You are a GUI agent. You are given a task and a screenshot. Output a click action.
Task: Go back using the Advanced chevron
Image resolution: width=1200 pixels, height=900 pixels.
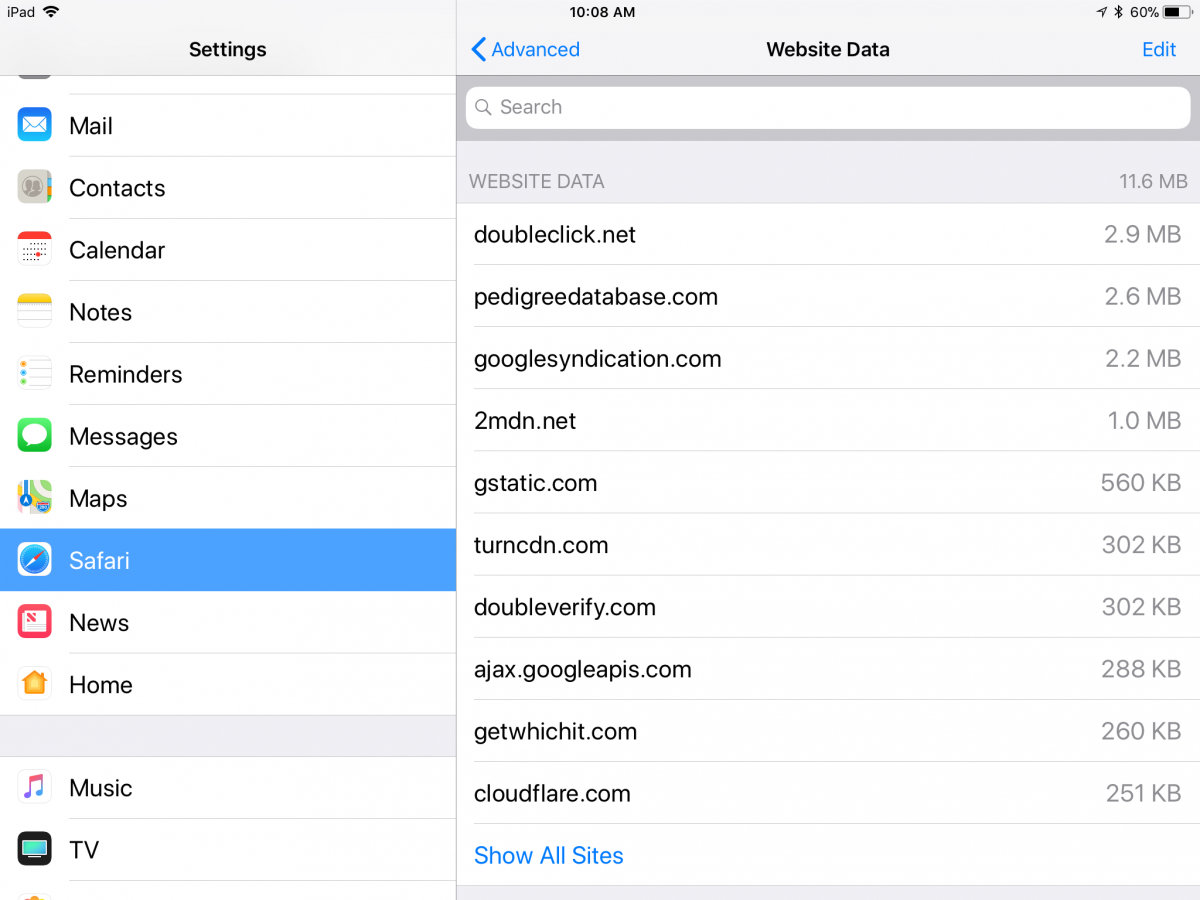click(479, 49)
